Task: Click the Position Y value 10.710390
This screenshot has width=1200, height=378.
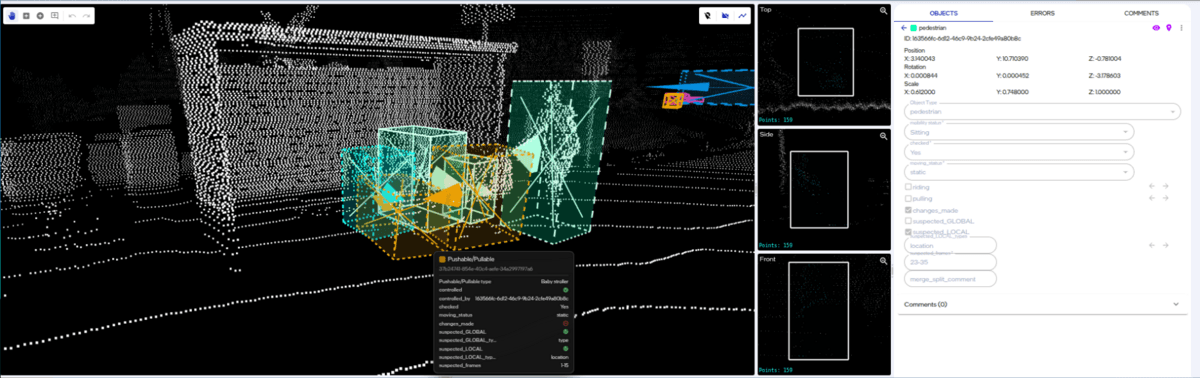Action: click(1012, 58)
